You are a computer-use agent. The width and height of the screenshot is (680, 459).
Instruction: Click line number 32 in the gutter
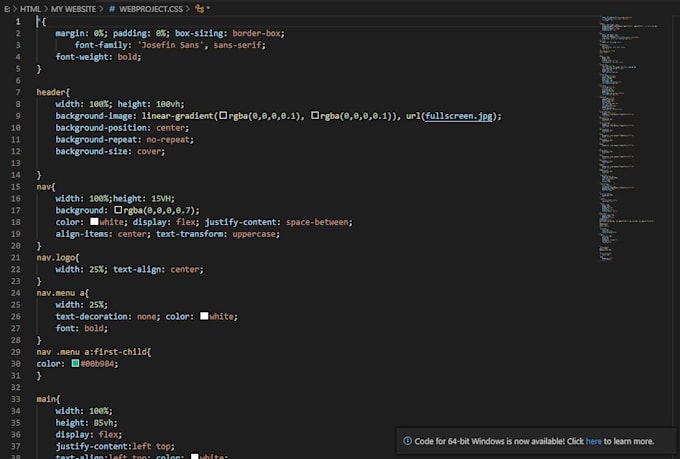pyautogui.click(x=16, y=387)
